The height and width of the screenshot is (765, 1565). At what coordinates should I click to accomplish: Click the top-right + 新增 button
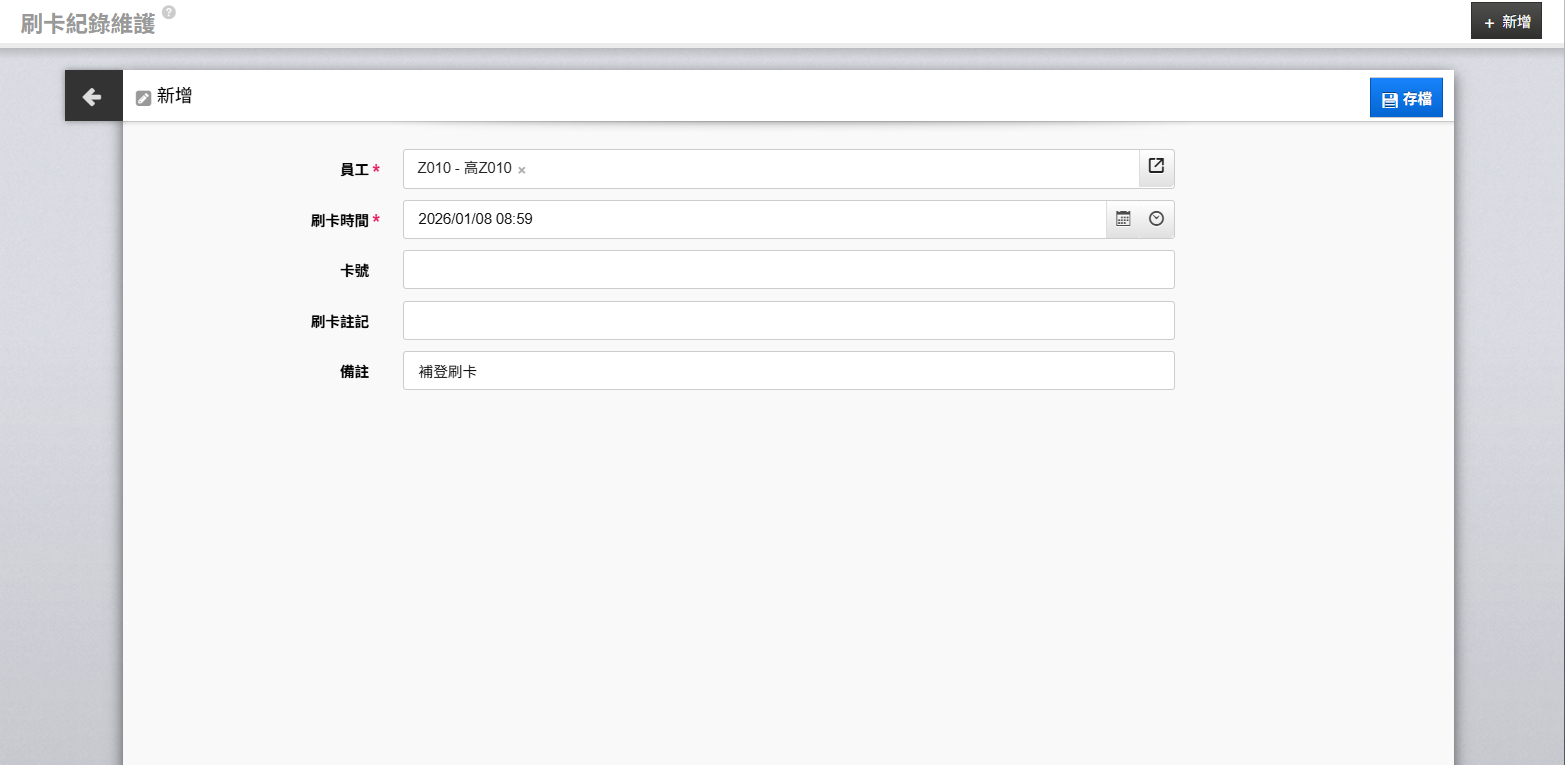[1506, 21]
